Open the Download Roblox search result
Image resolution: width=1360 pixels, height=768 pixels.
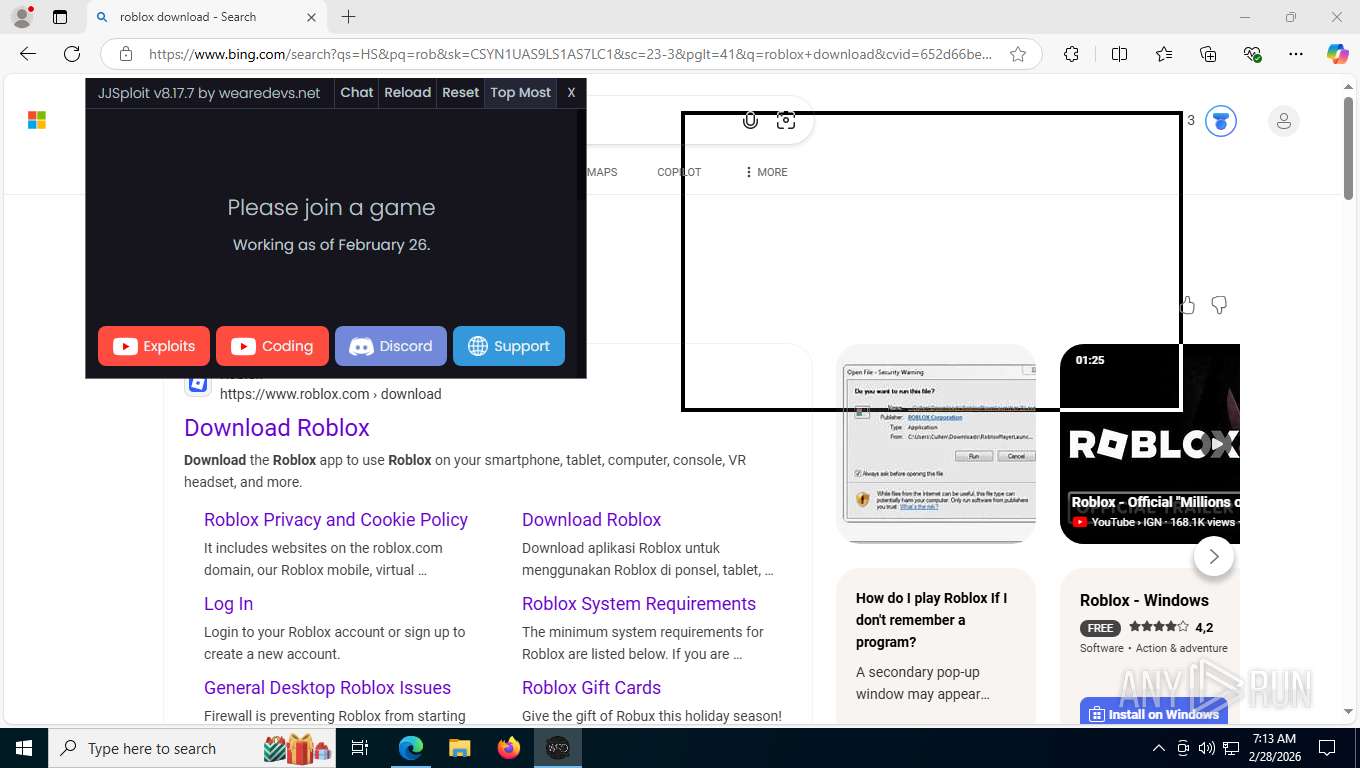pyautogui.click(x=277, y=427)
